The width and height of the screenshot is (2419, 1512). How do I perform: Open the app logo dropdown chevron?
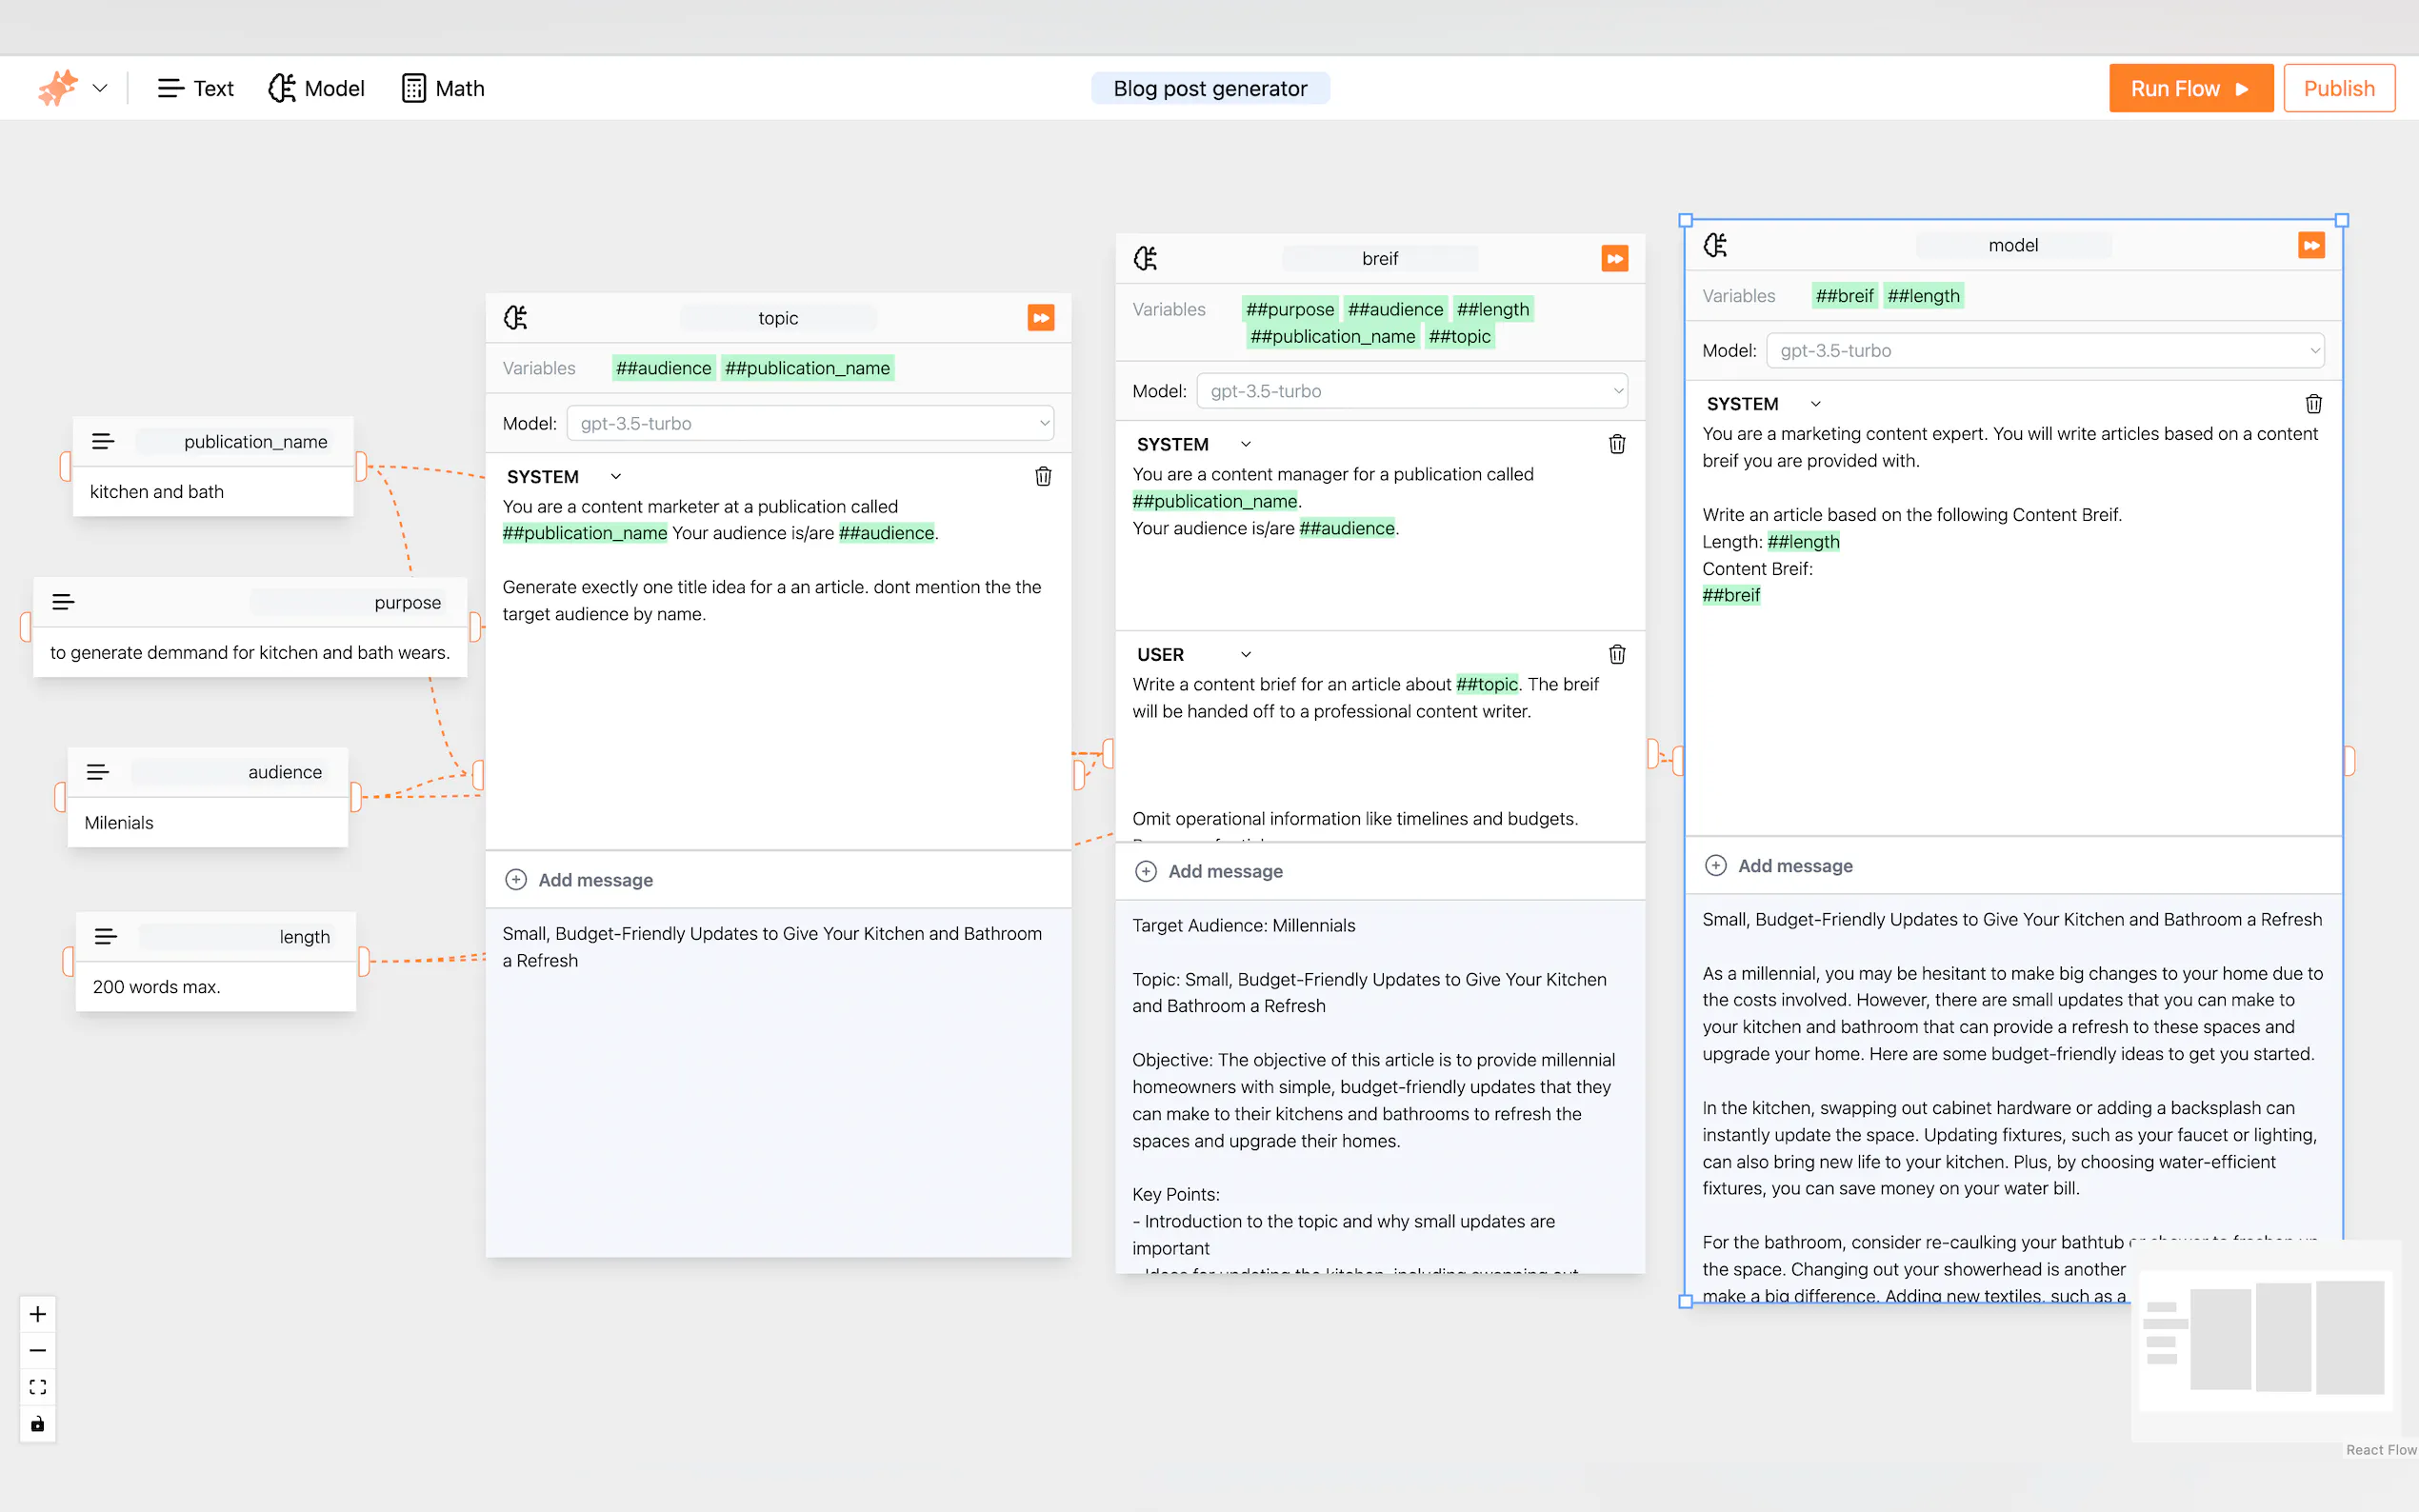(x=100, y=88)
